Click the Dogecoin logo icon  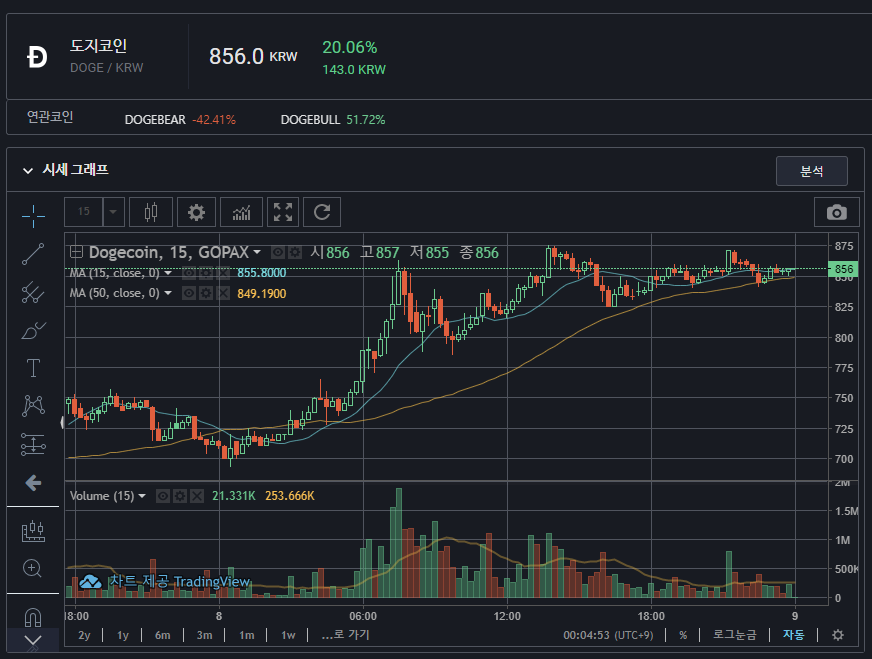point(37,57)
